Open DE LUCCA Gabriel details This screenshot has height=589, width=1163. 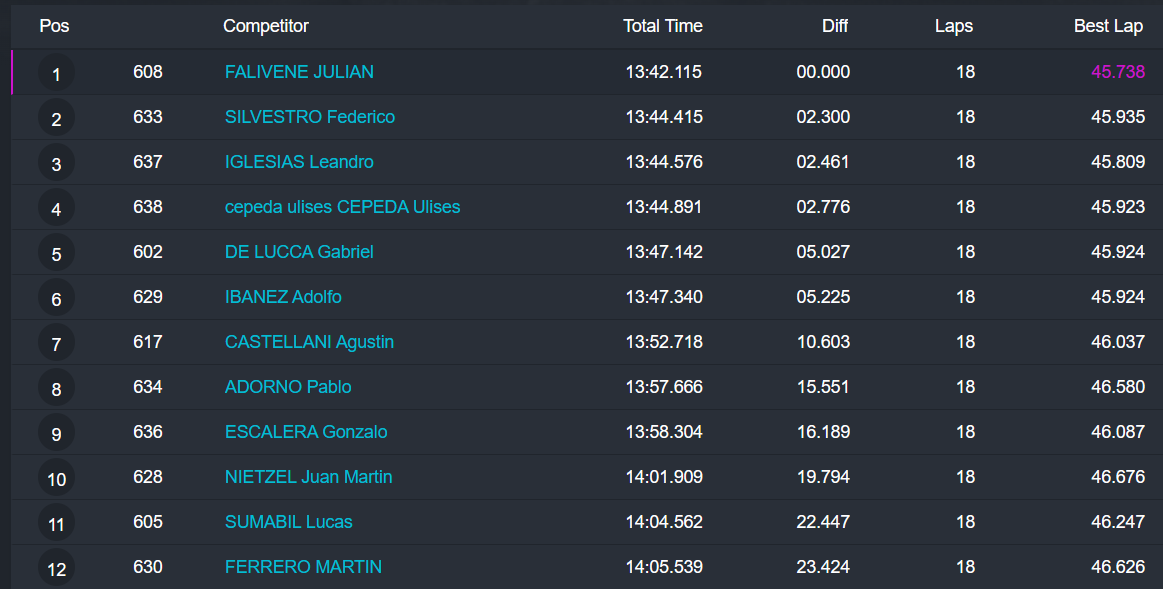(x=299, y=252)
